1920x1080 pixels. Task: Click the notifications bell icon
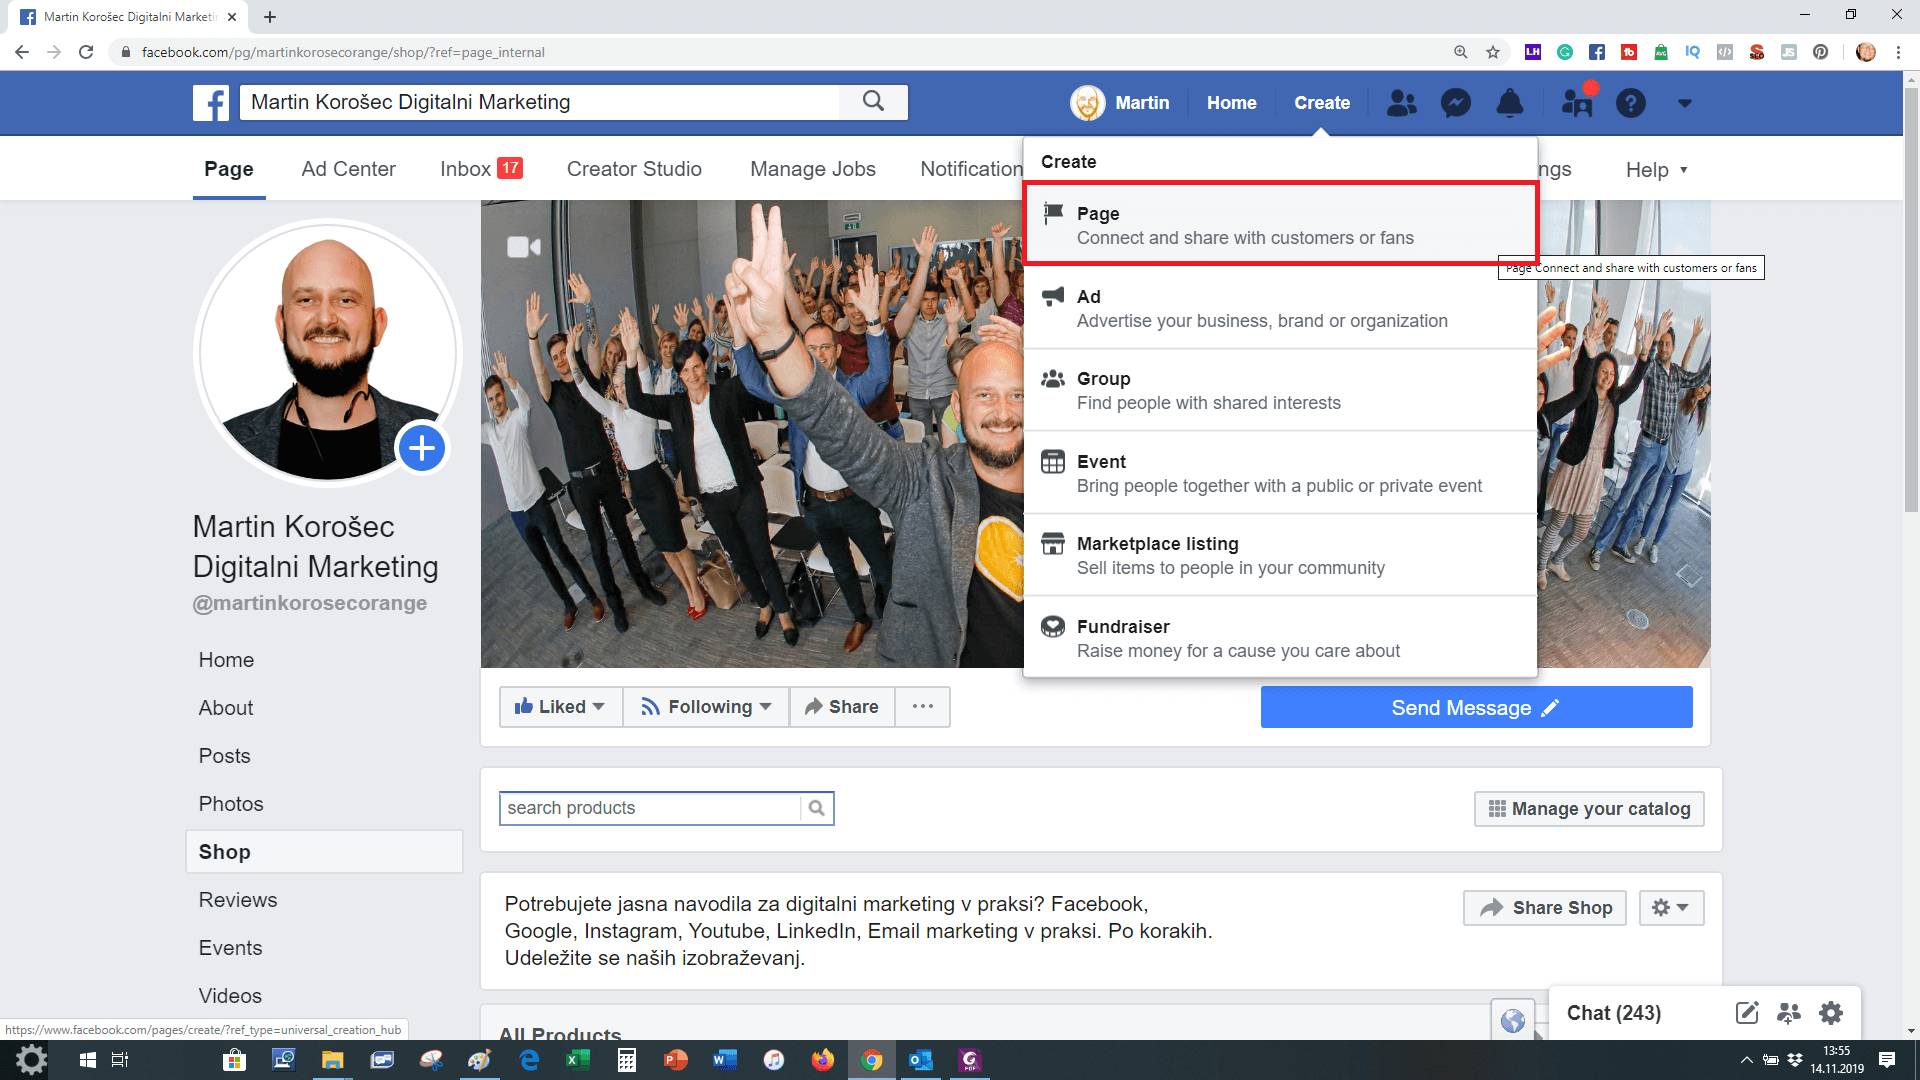[1509, 103]
